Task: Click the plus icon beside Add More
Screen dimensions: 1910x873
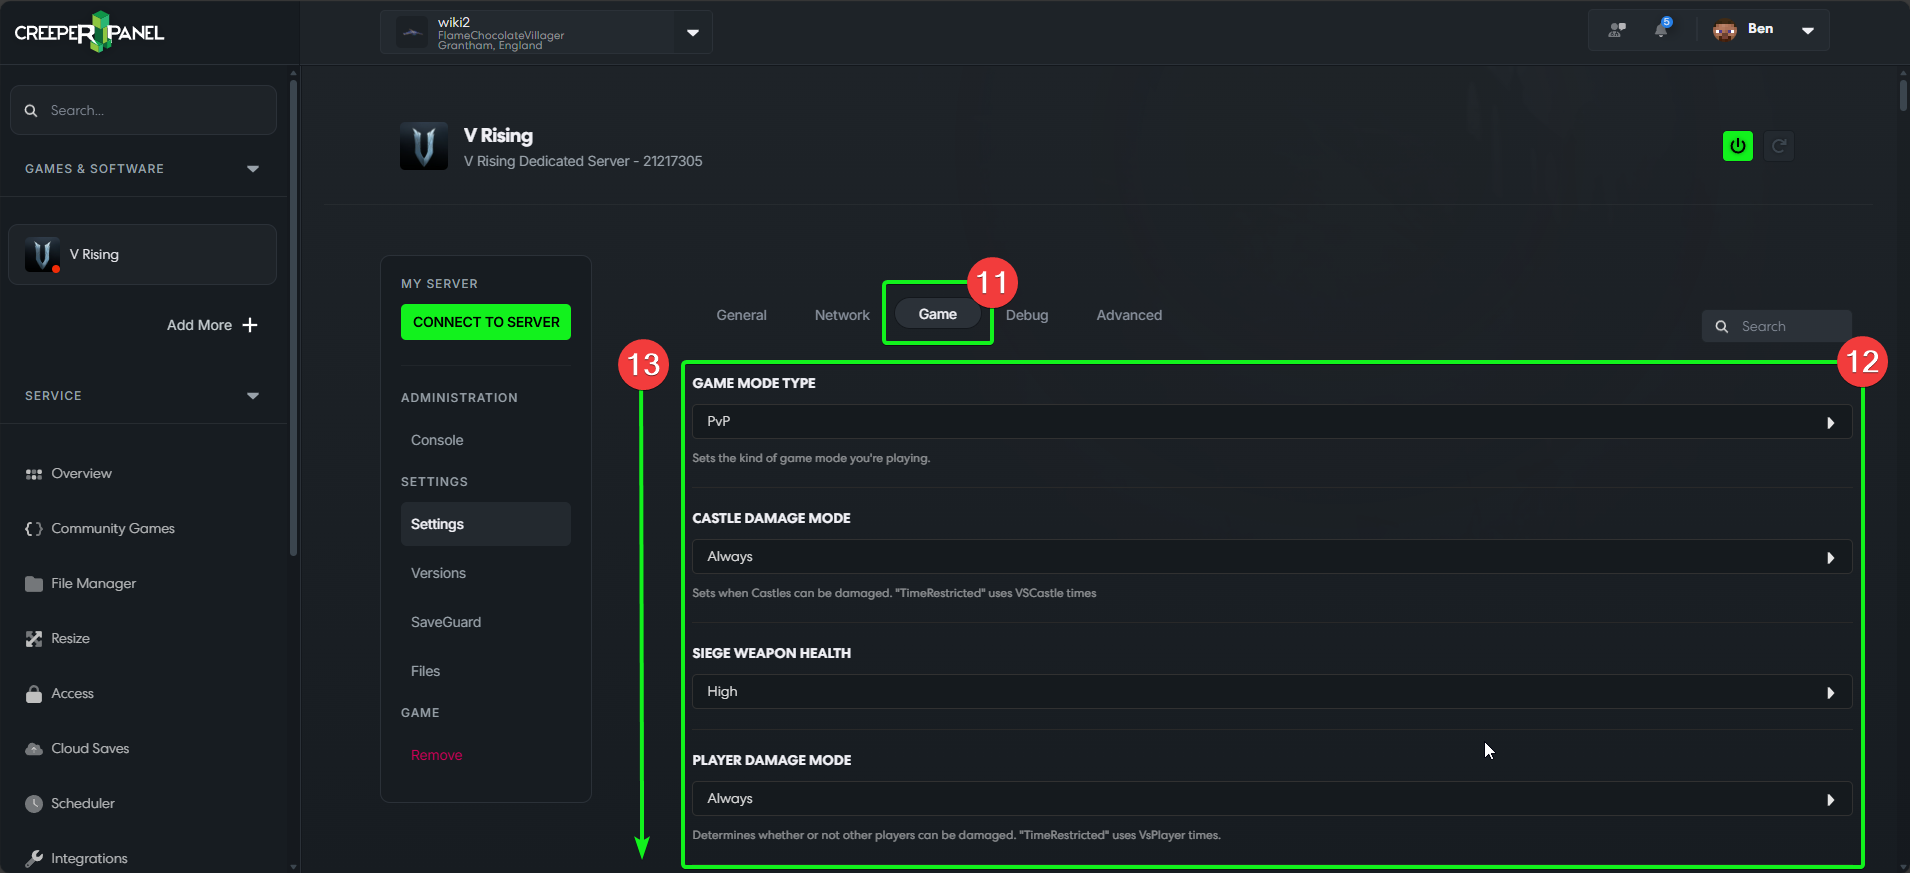Action: 250,325
